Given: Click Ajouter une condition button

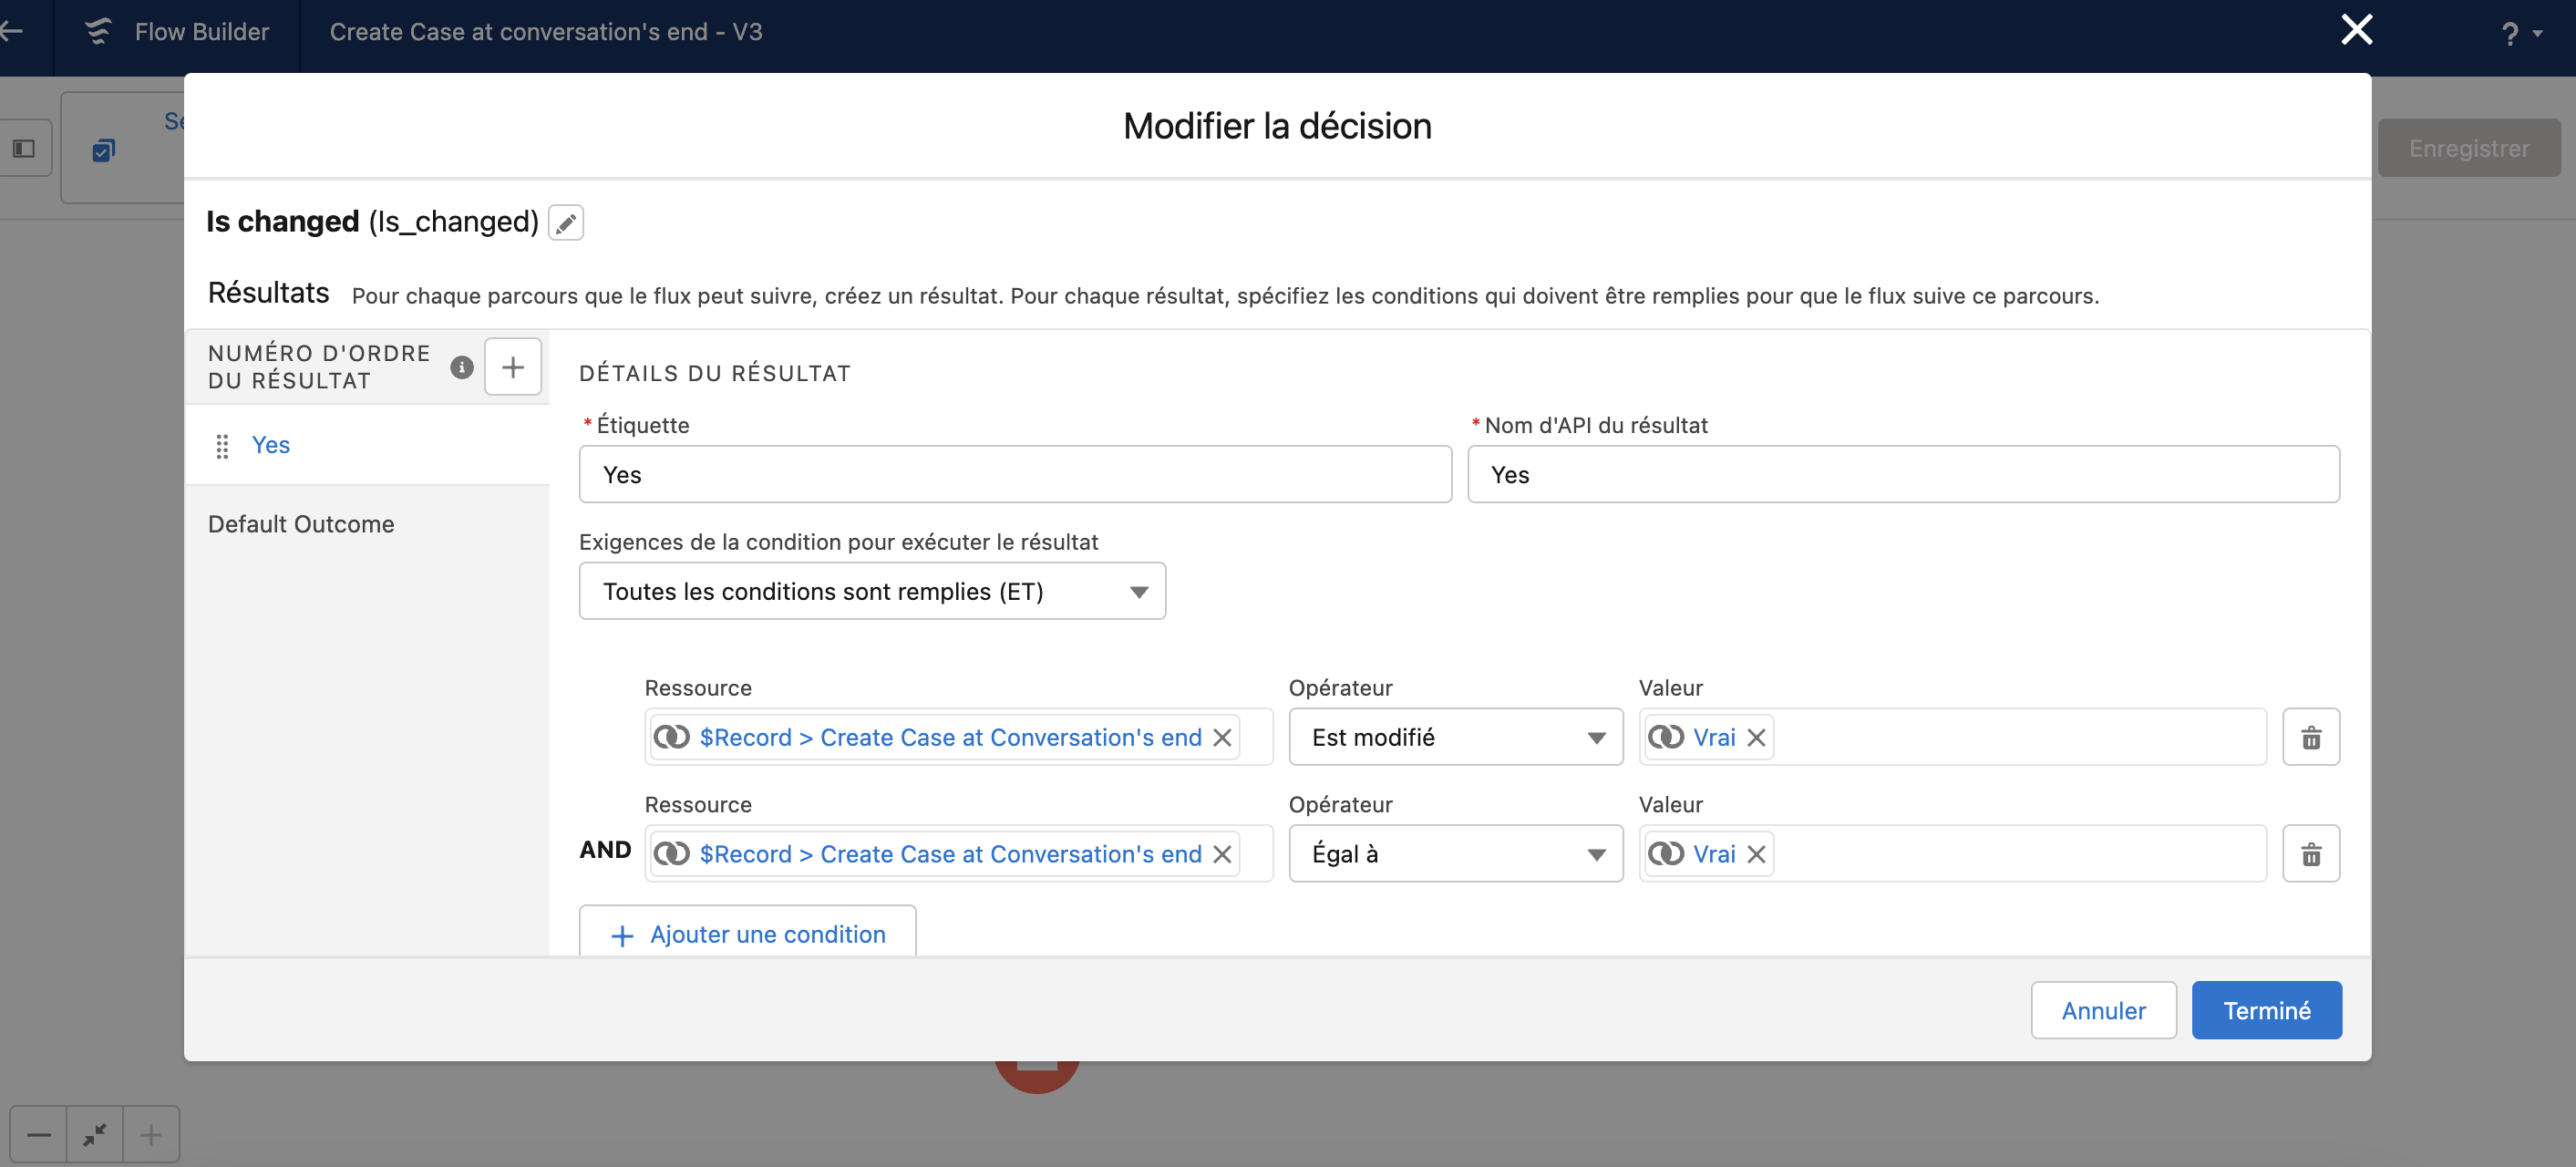Looking at the screenshot, I should [x=747, y=933].
